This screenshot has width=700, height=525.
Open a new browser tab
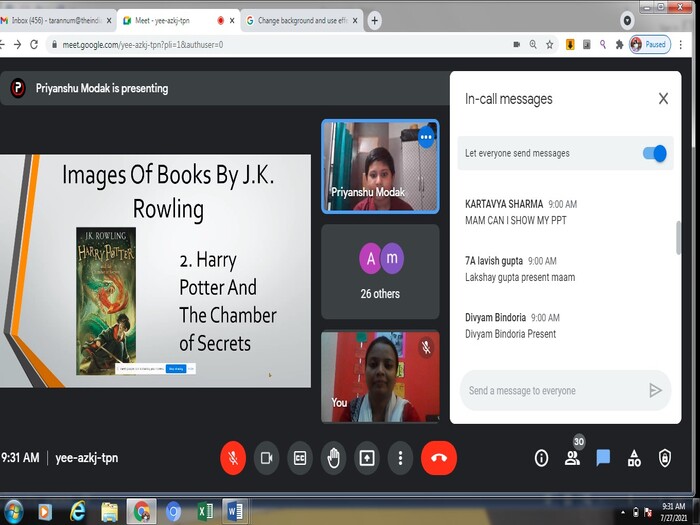[x=375, y=21]
